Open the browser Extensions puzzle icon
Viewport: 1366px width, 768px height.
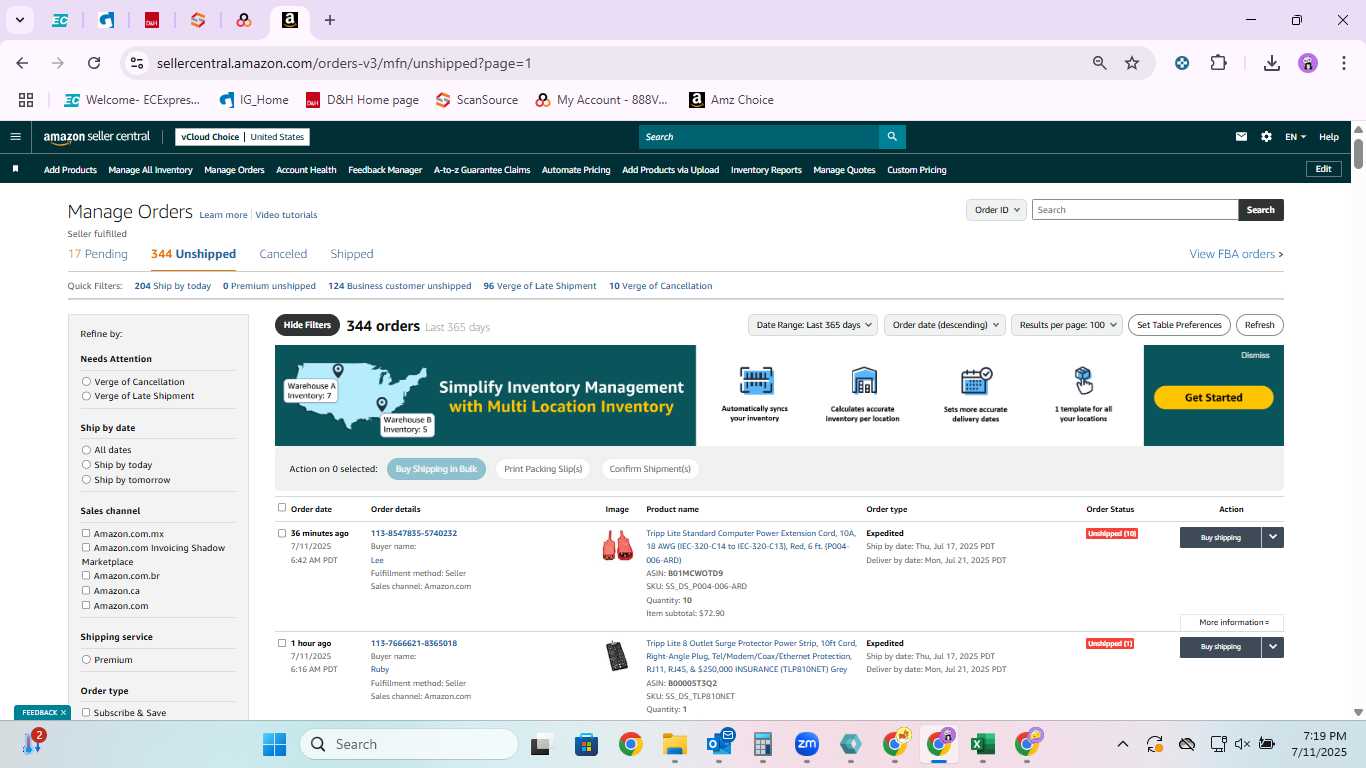[x=1218, y=63]
